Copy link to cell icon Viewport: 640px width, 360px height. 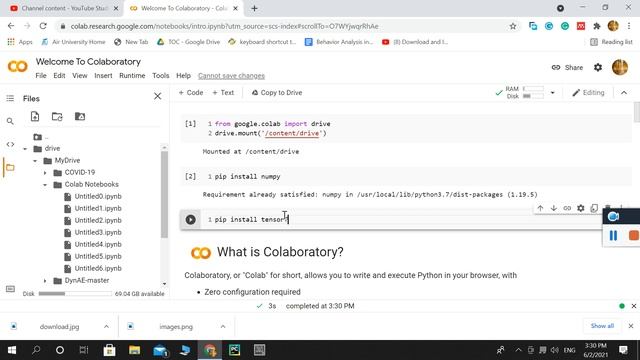567,208
